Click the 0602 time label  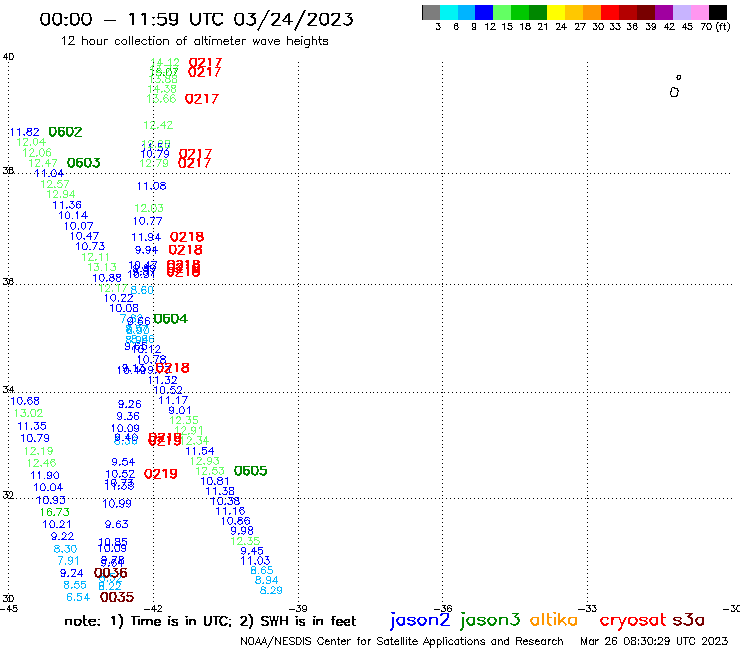(x=65, y=132)
